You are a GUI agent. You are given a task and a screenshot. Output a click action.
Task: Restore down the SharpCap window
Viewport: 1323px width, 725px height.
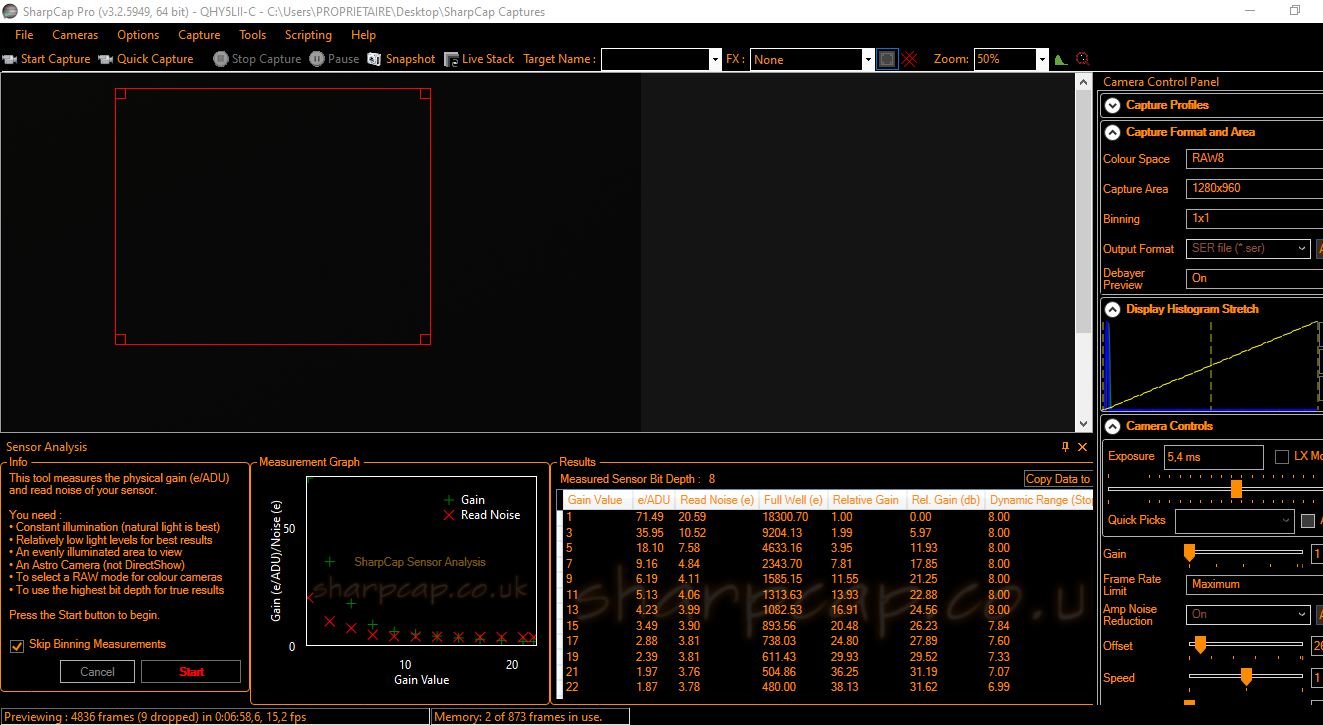click(x=1294, y=11)
